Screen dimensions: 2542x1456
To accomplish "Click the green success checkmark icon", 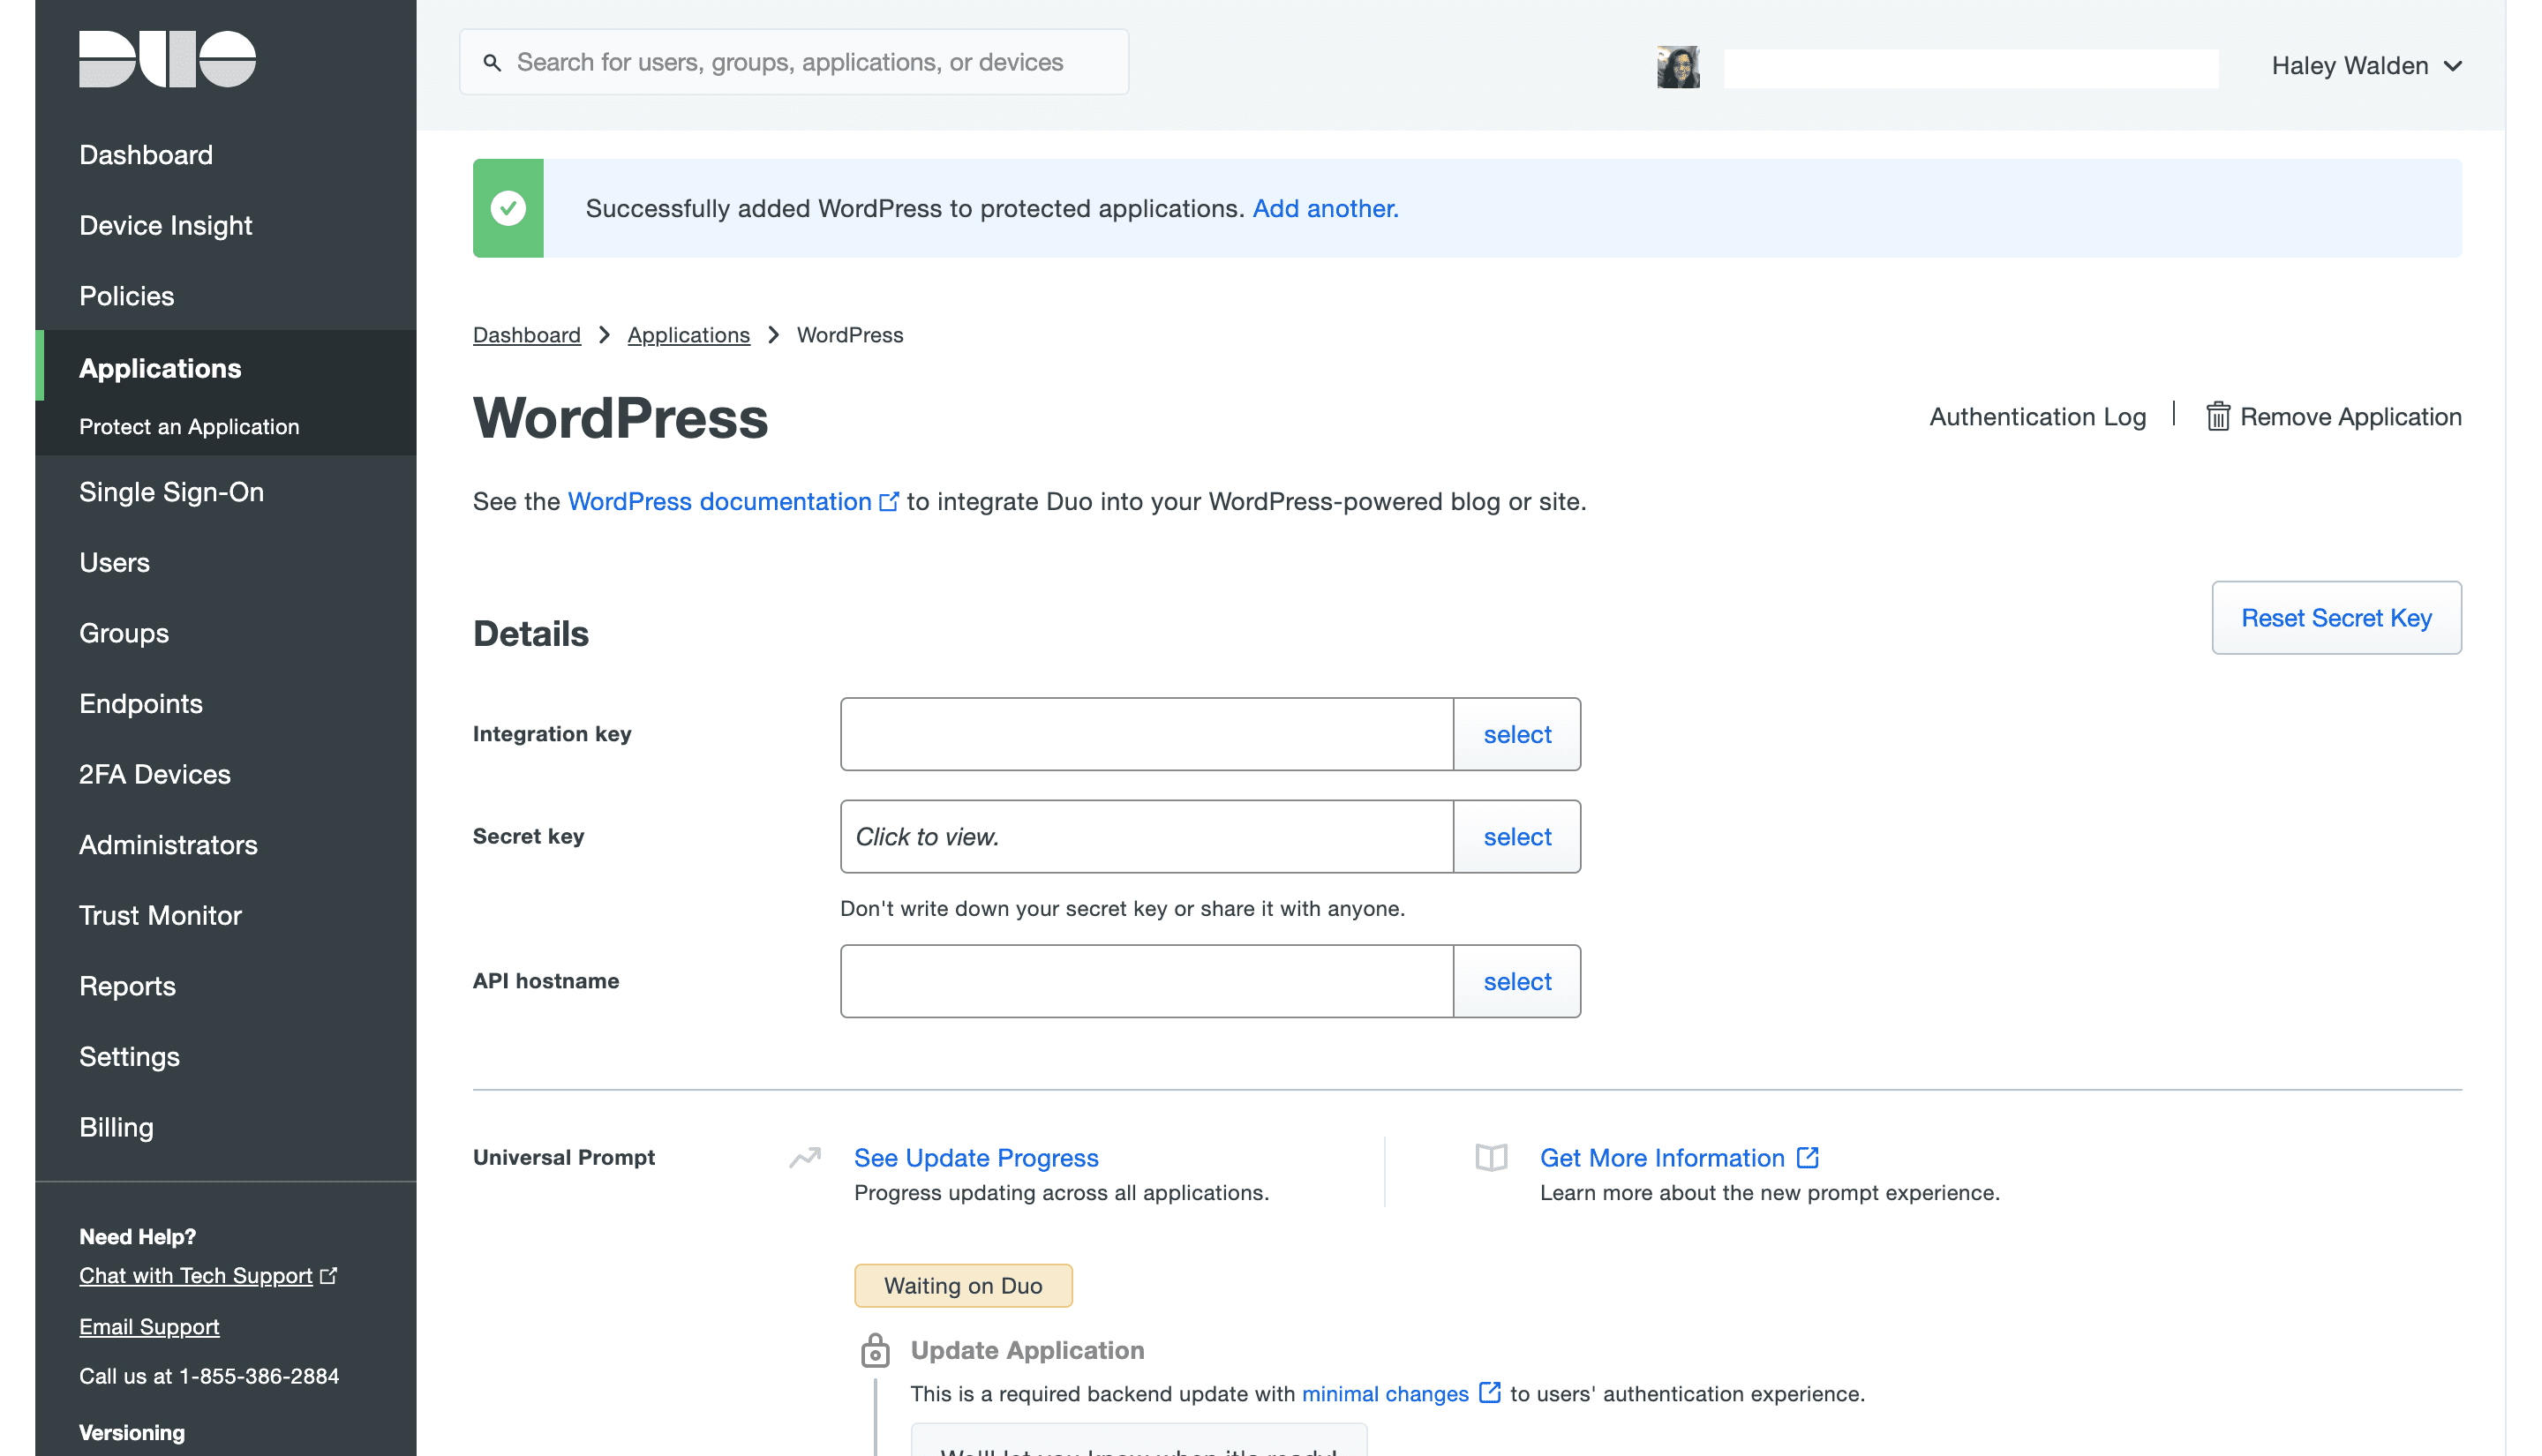I will point(508,208).
